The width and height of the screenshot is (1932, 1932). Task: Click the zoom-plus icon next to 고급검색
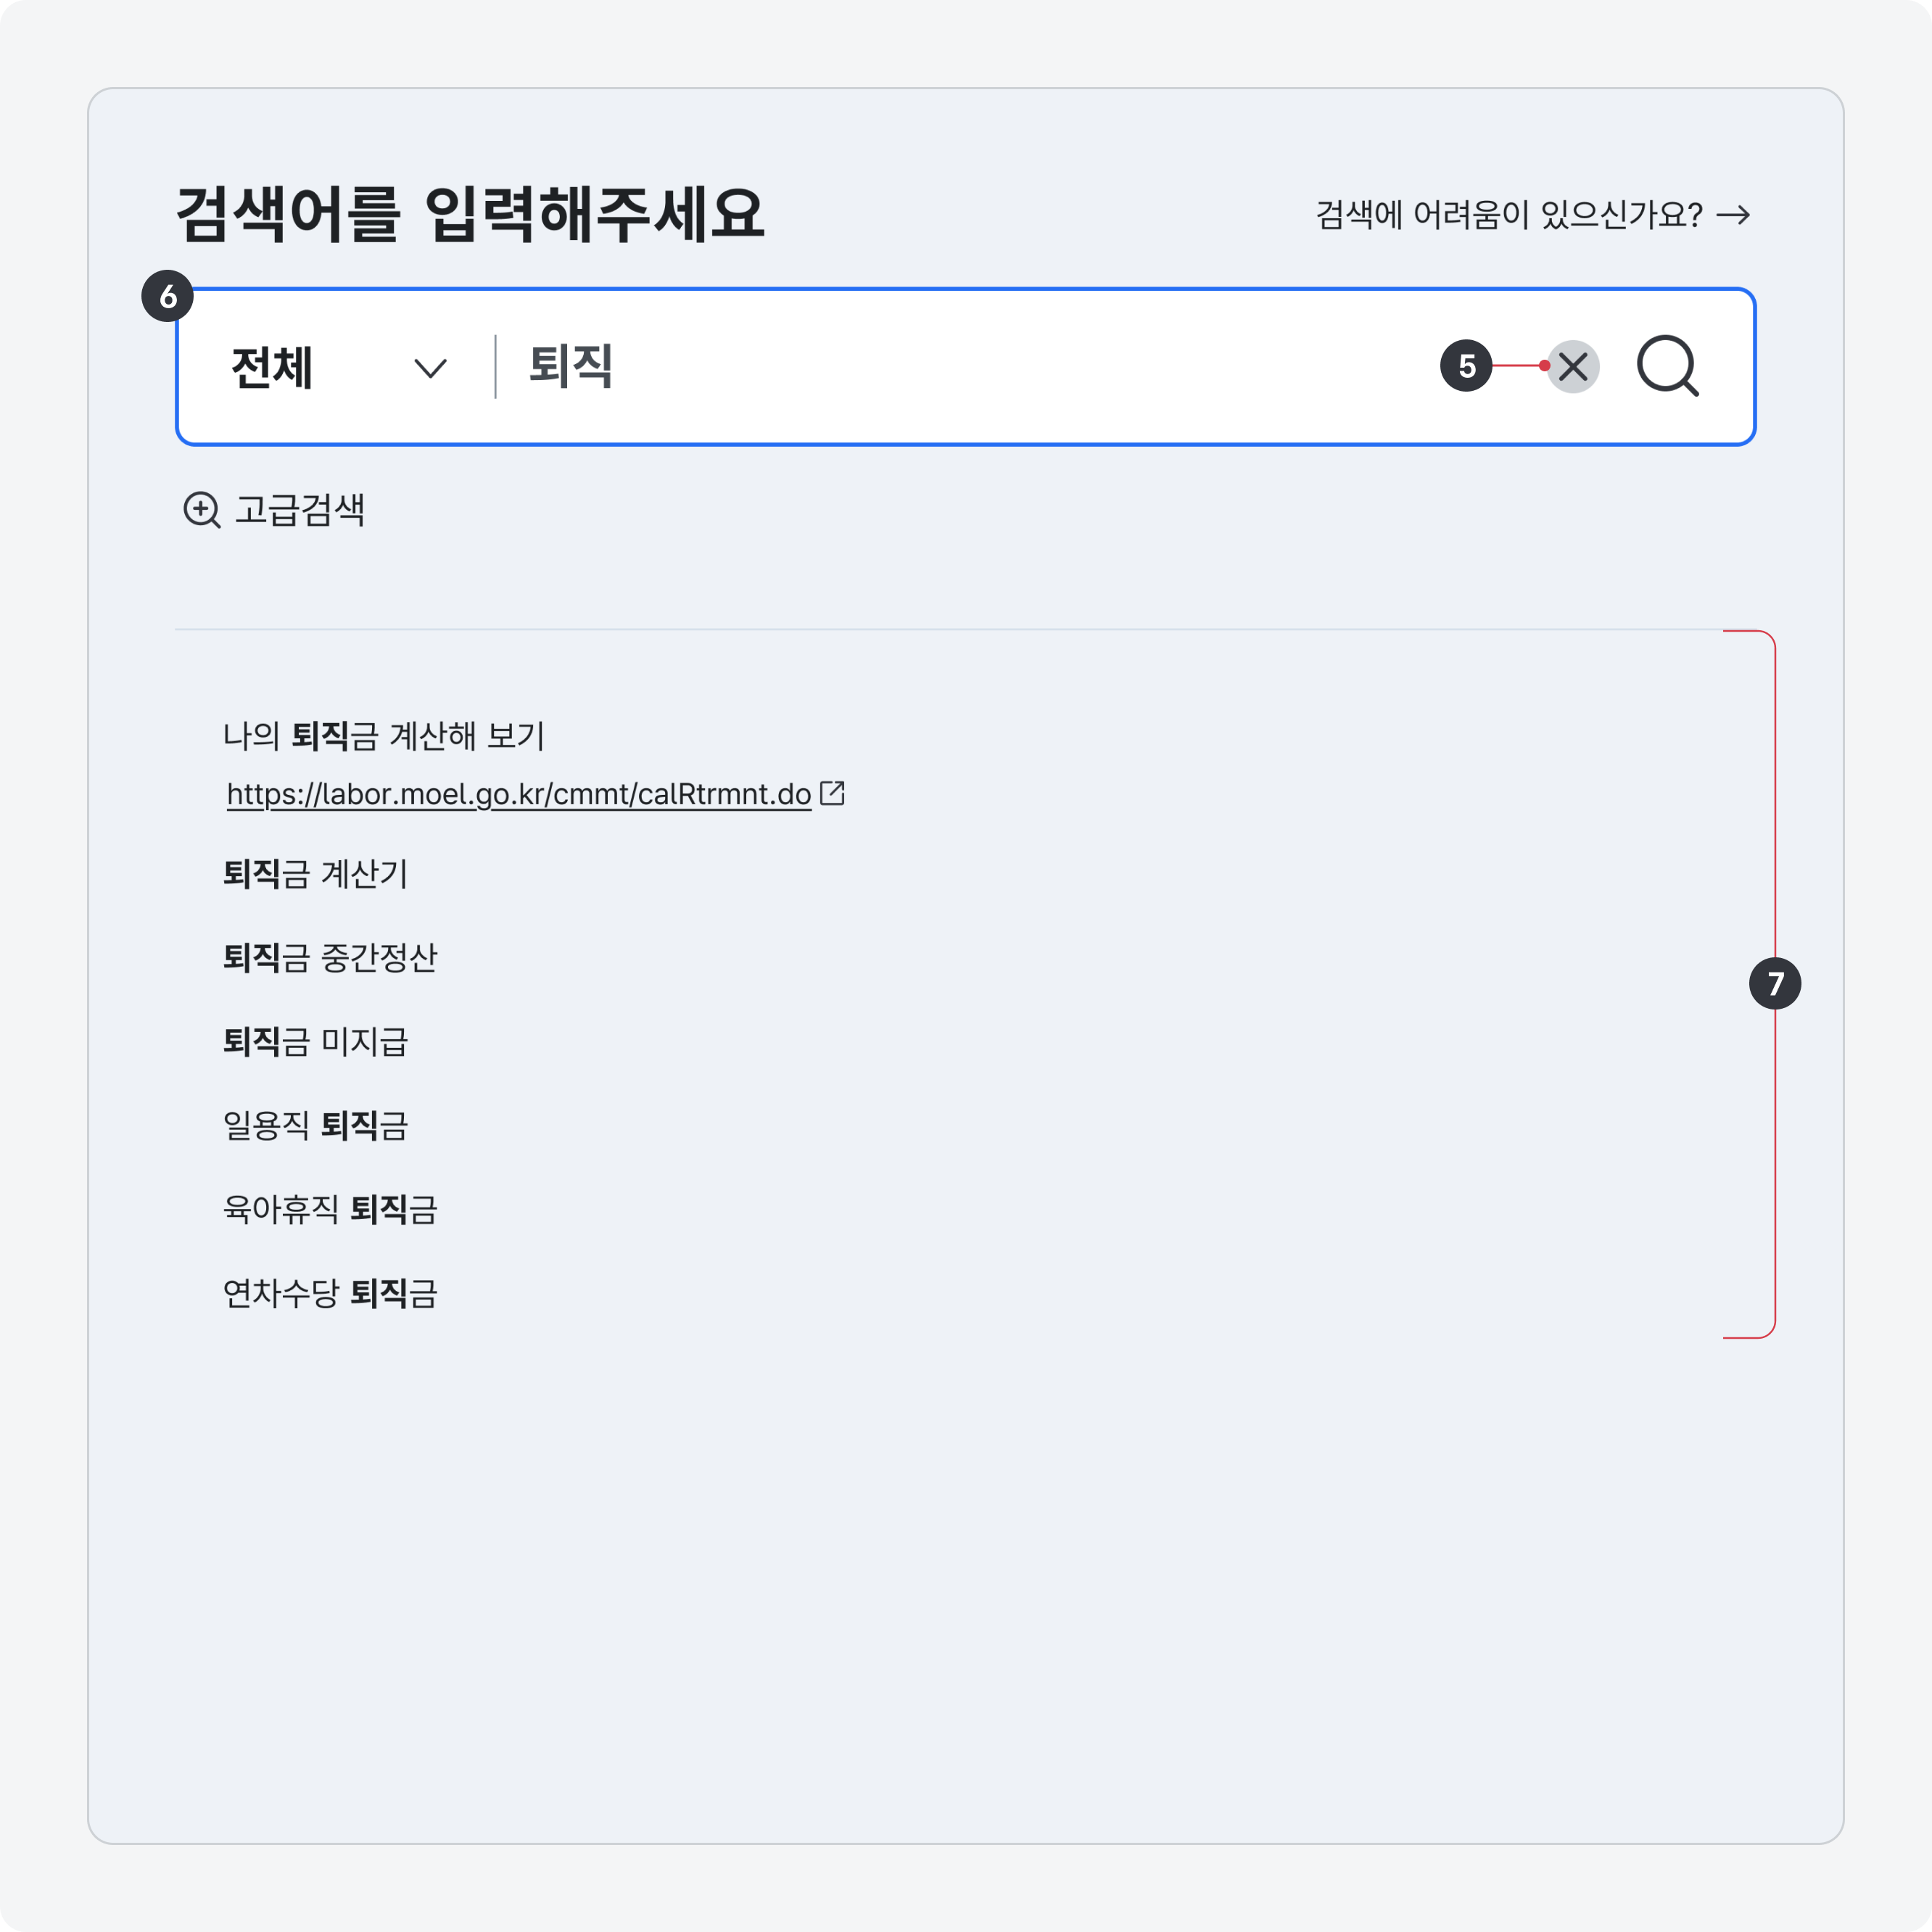click(x=202, y=510)
